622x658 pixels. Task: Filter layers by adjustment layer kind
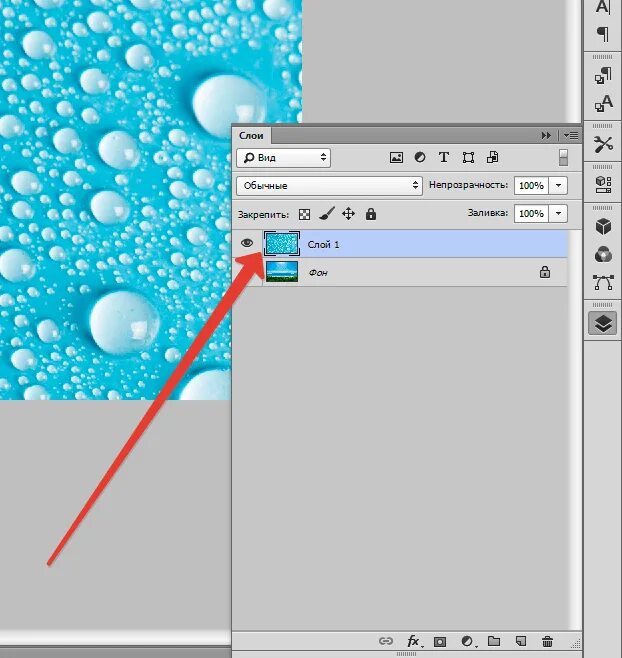pos(420,157)
